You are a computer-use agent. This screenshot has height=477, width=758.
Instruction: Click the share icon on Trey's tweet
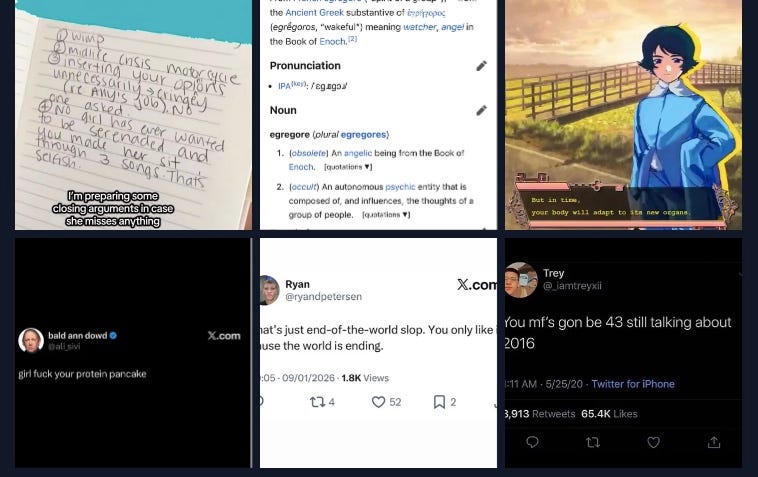pyautogui.click(x=714, y=442)
